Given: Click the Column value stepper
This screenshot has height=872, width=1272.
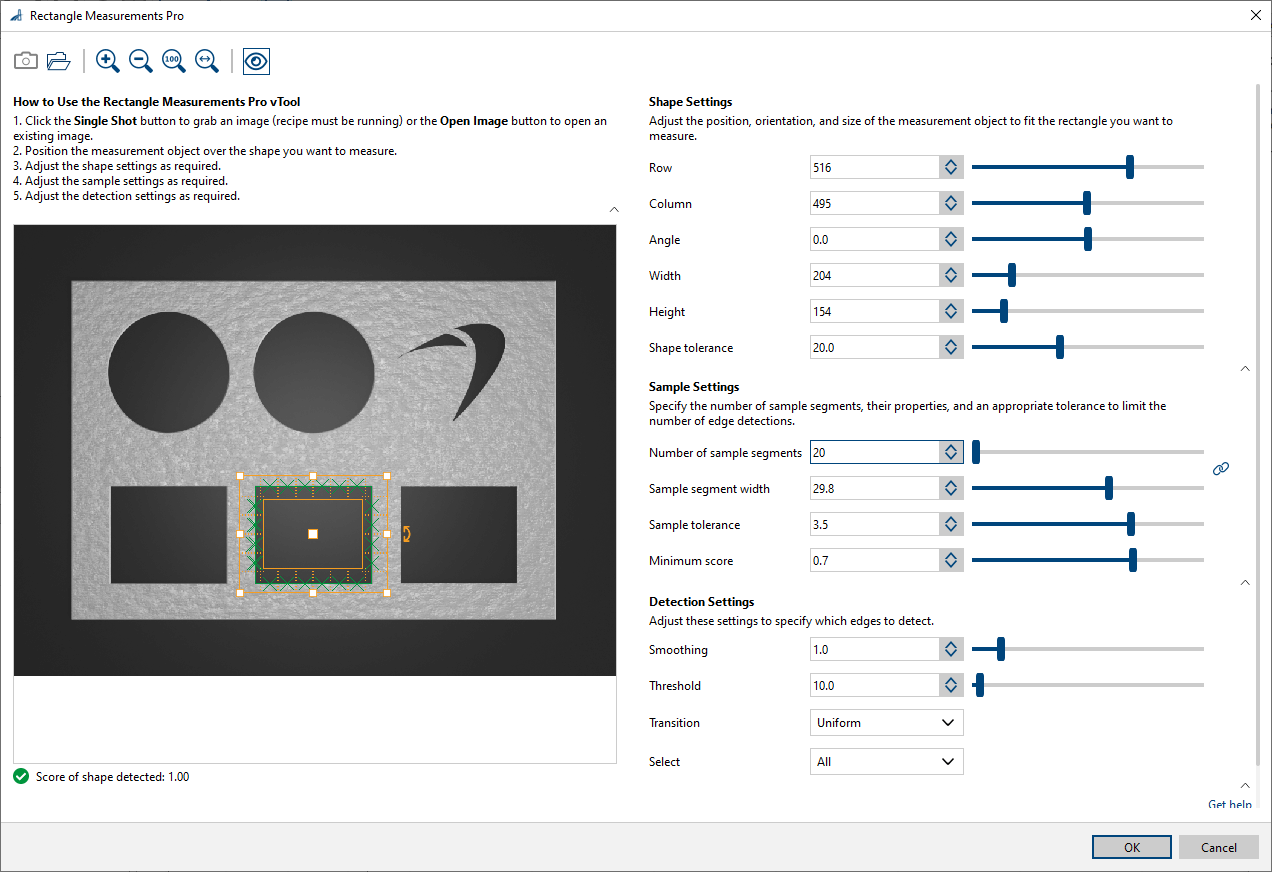Looking at the screenshot, I should point(951,204).
